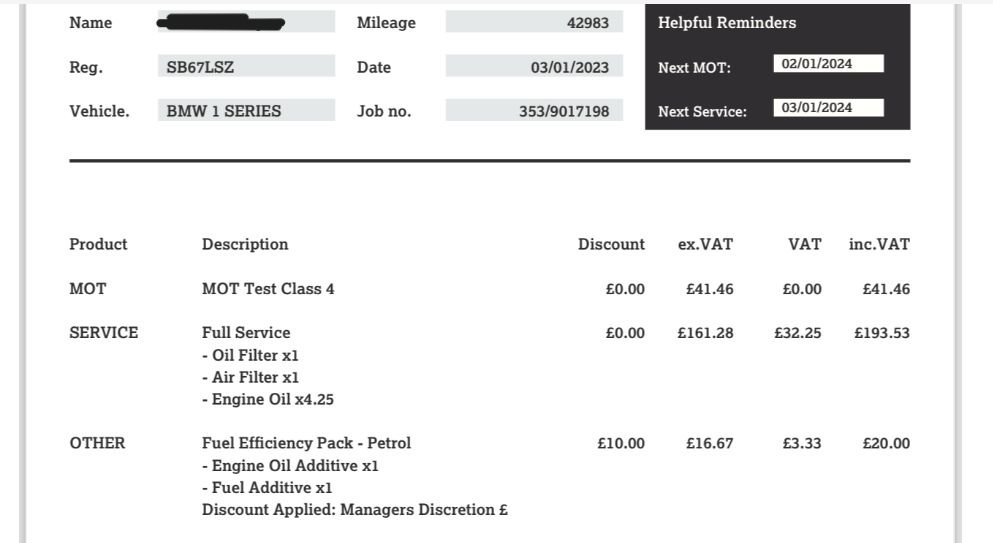Select the Date field 03/01/2023
993x543 pixels.
pos(534,66)
